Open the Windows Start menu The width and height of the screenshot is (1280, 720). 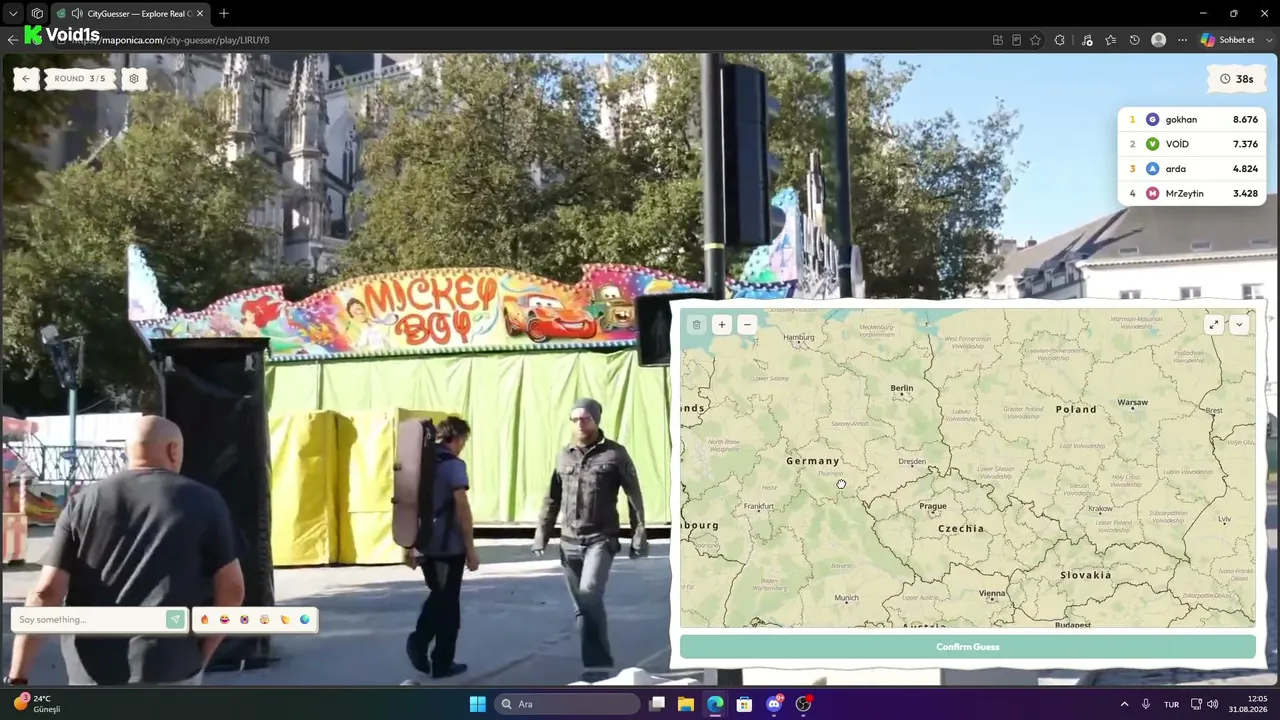point(477,704)
